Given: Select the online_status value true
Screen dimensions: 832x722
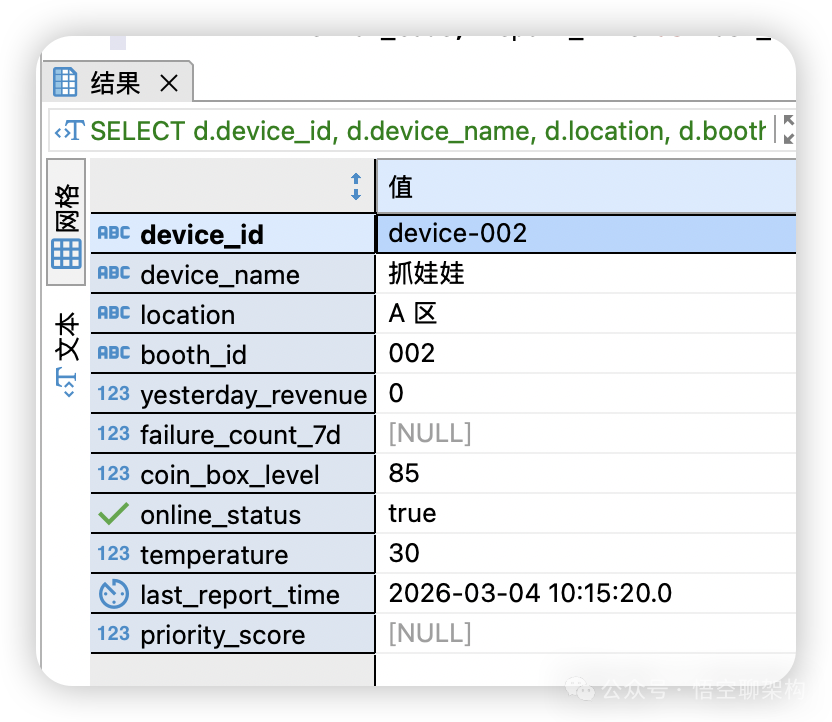Looking at the screenshot, I should tap(412, 514).
